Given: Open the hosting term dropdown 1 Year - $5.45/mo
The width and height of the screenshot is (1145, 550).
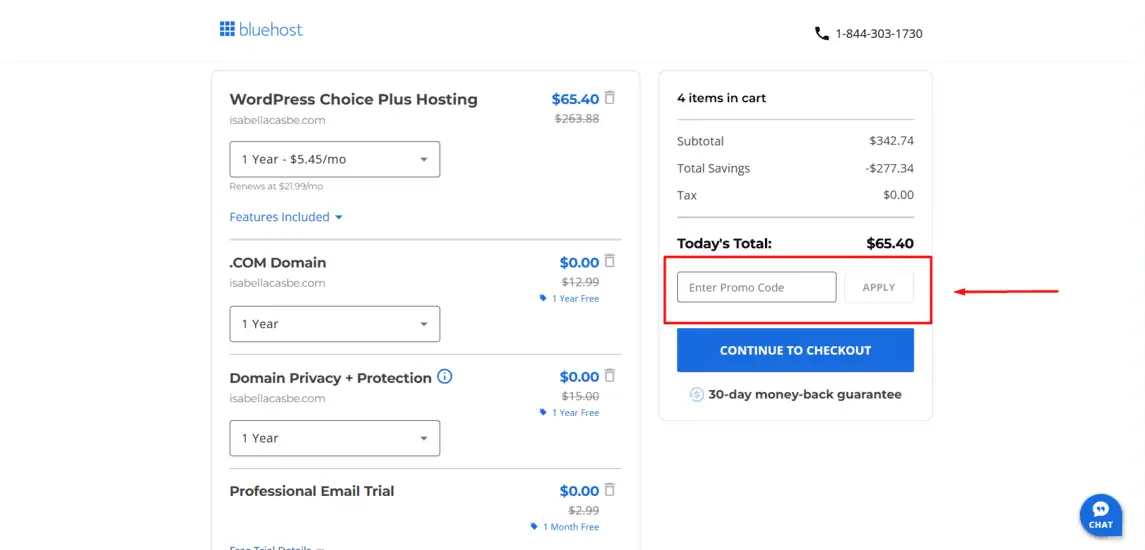Looking at the screenshot, I should 334,159.
